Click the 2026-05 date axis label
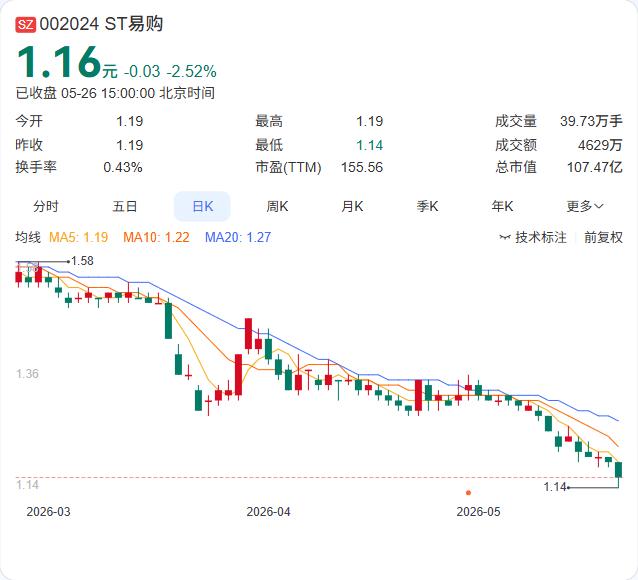The width and height of the screenshot is (638, 580). point(478,512)
